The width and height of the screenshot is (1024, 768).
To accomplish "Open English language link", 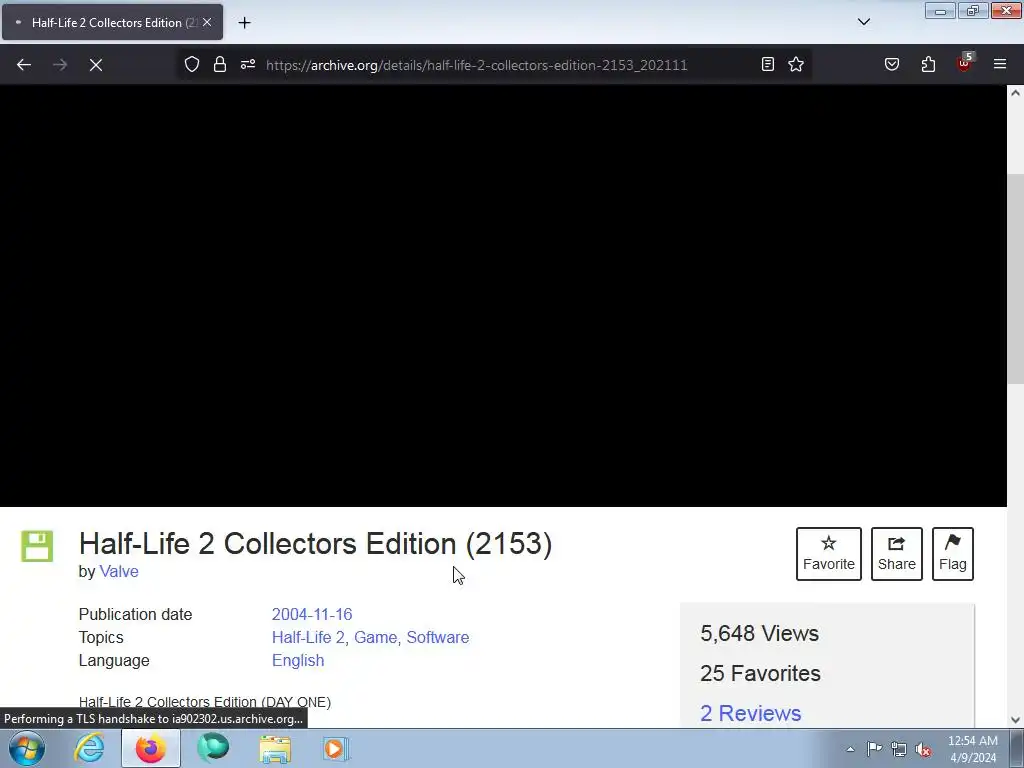I will click(298, 660).
